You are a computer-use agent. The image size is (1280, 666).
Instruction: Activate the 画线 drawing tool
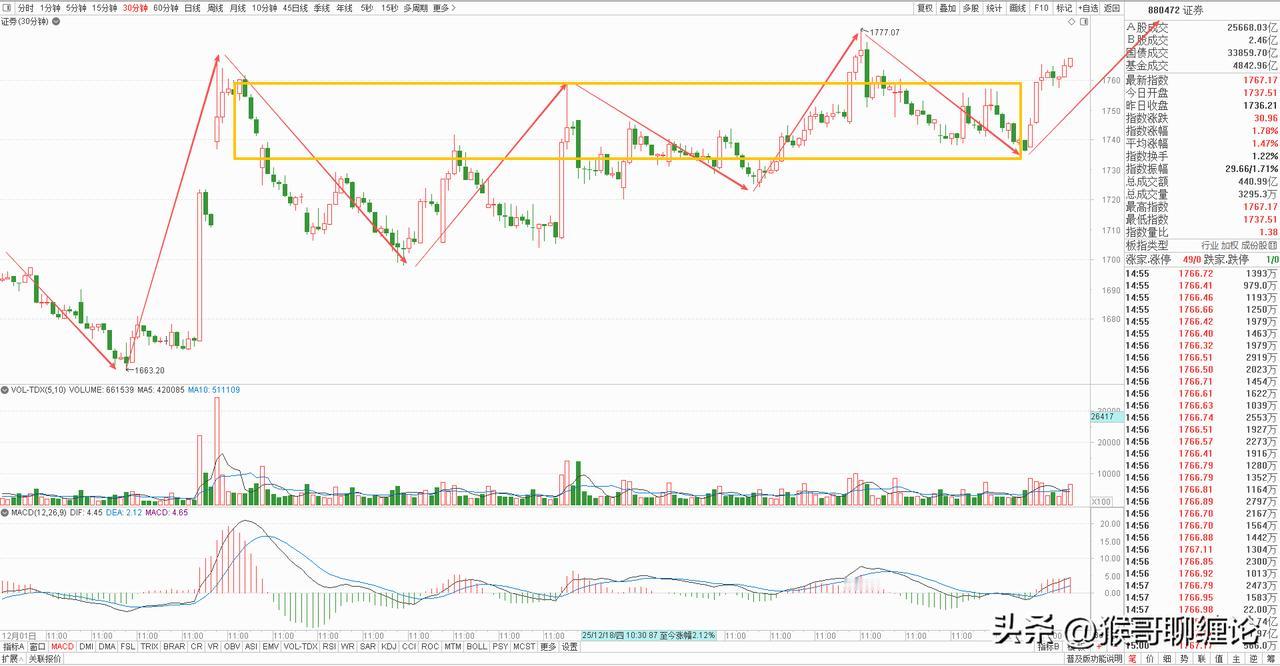tap(1018, 7)
